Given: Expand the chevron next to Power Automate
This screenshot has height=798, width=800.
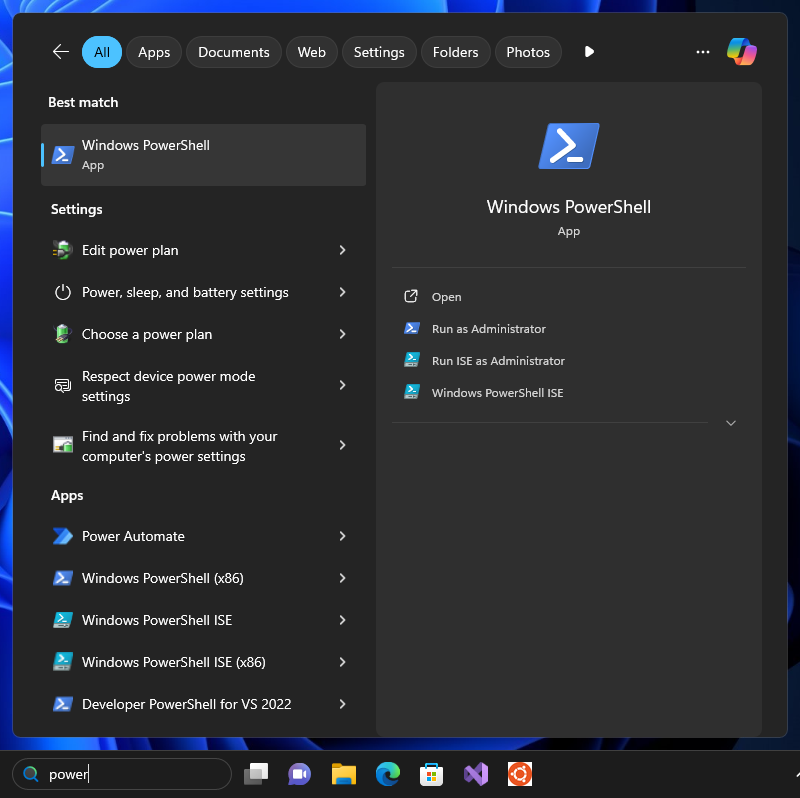Looking at the screenshot, I should 343,536.
